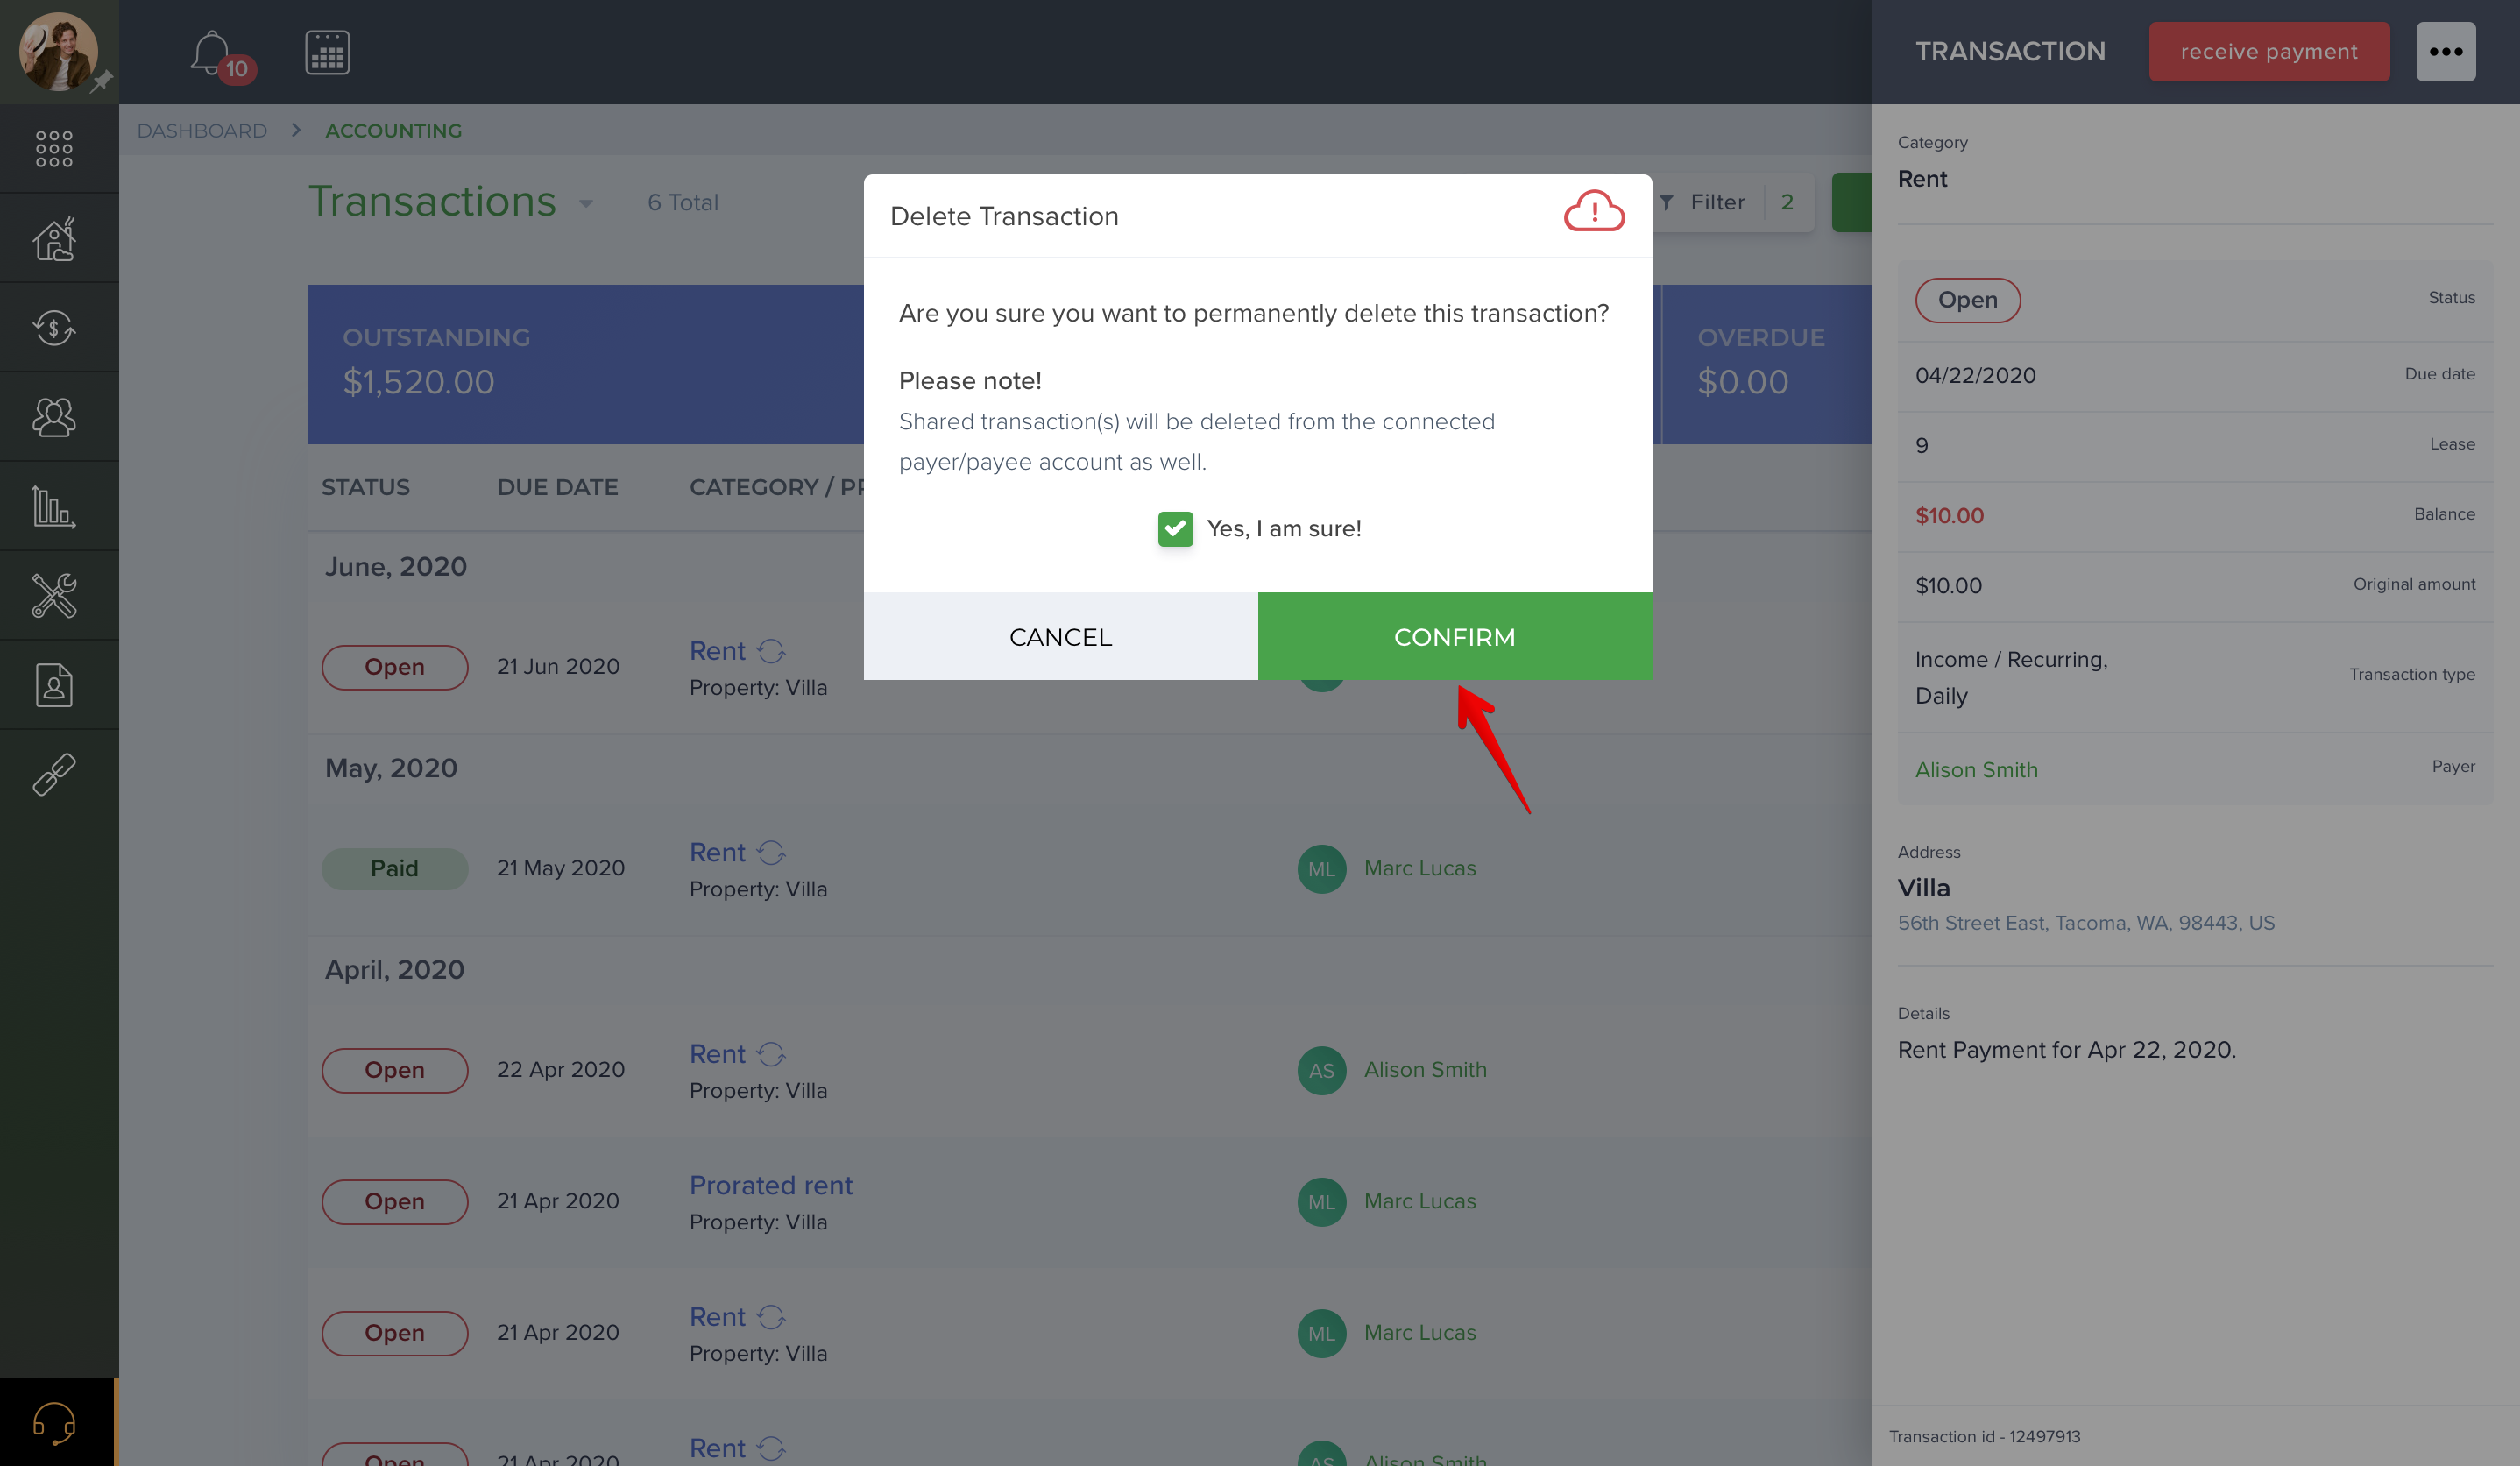Click the '22 Apr 2020' due date cell
Screen dimensions: 2520x1466
tap(560, 1069)
